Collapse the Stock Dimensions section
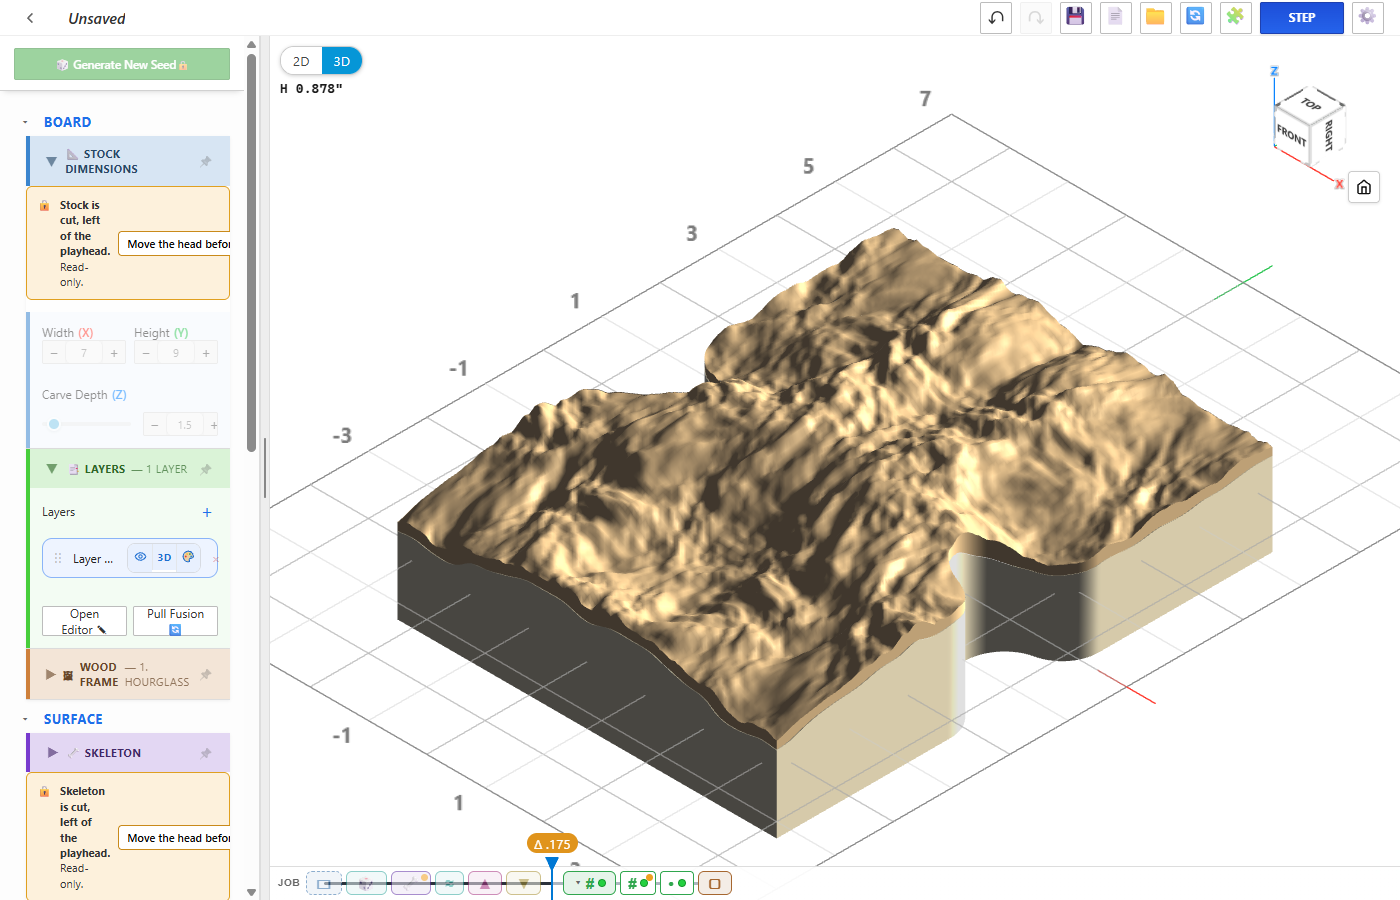This screenshot has height=900, width=1400. (x=51, y=161)
